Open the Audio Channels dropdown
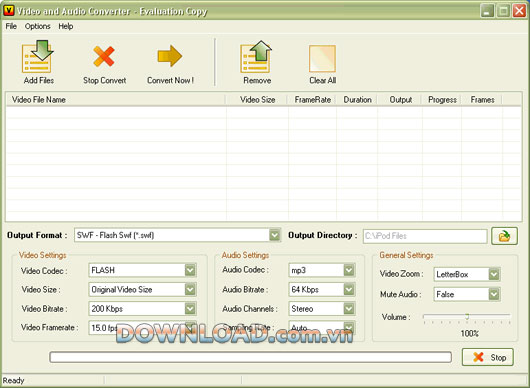The height and width of the screenshot is (388, 530). [x=349, y=309]
